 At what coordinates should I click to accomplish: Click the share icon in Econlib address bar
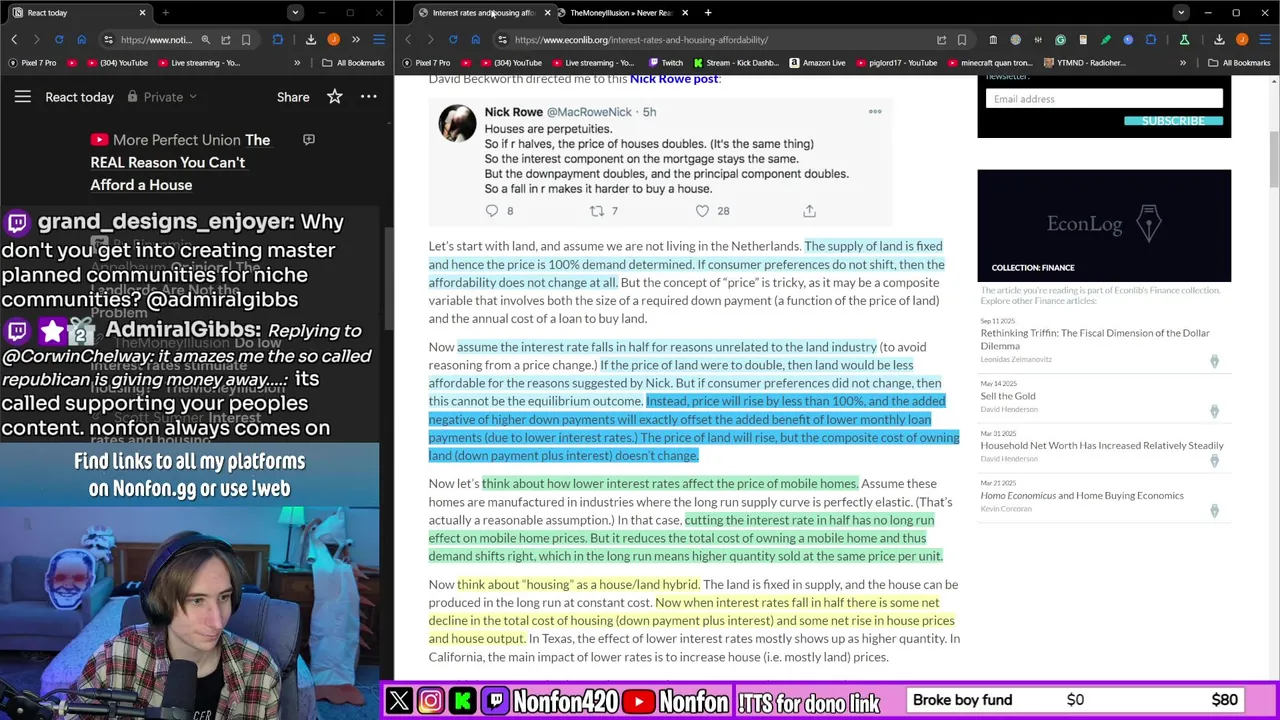[941, 40]
